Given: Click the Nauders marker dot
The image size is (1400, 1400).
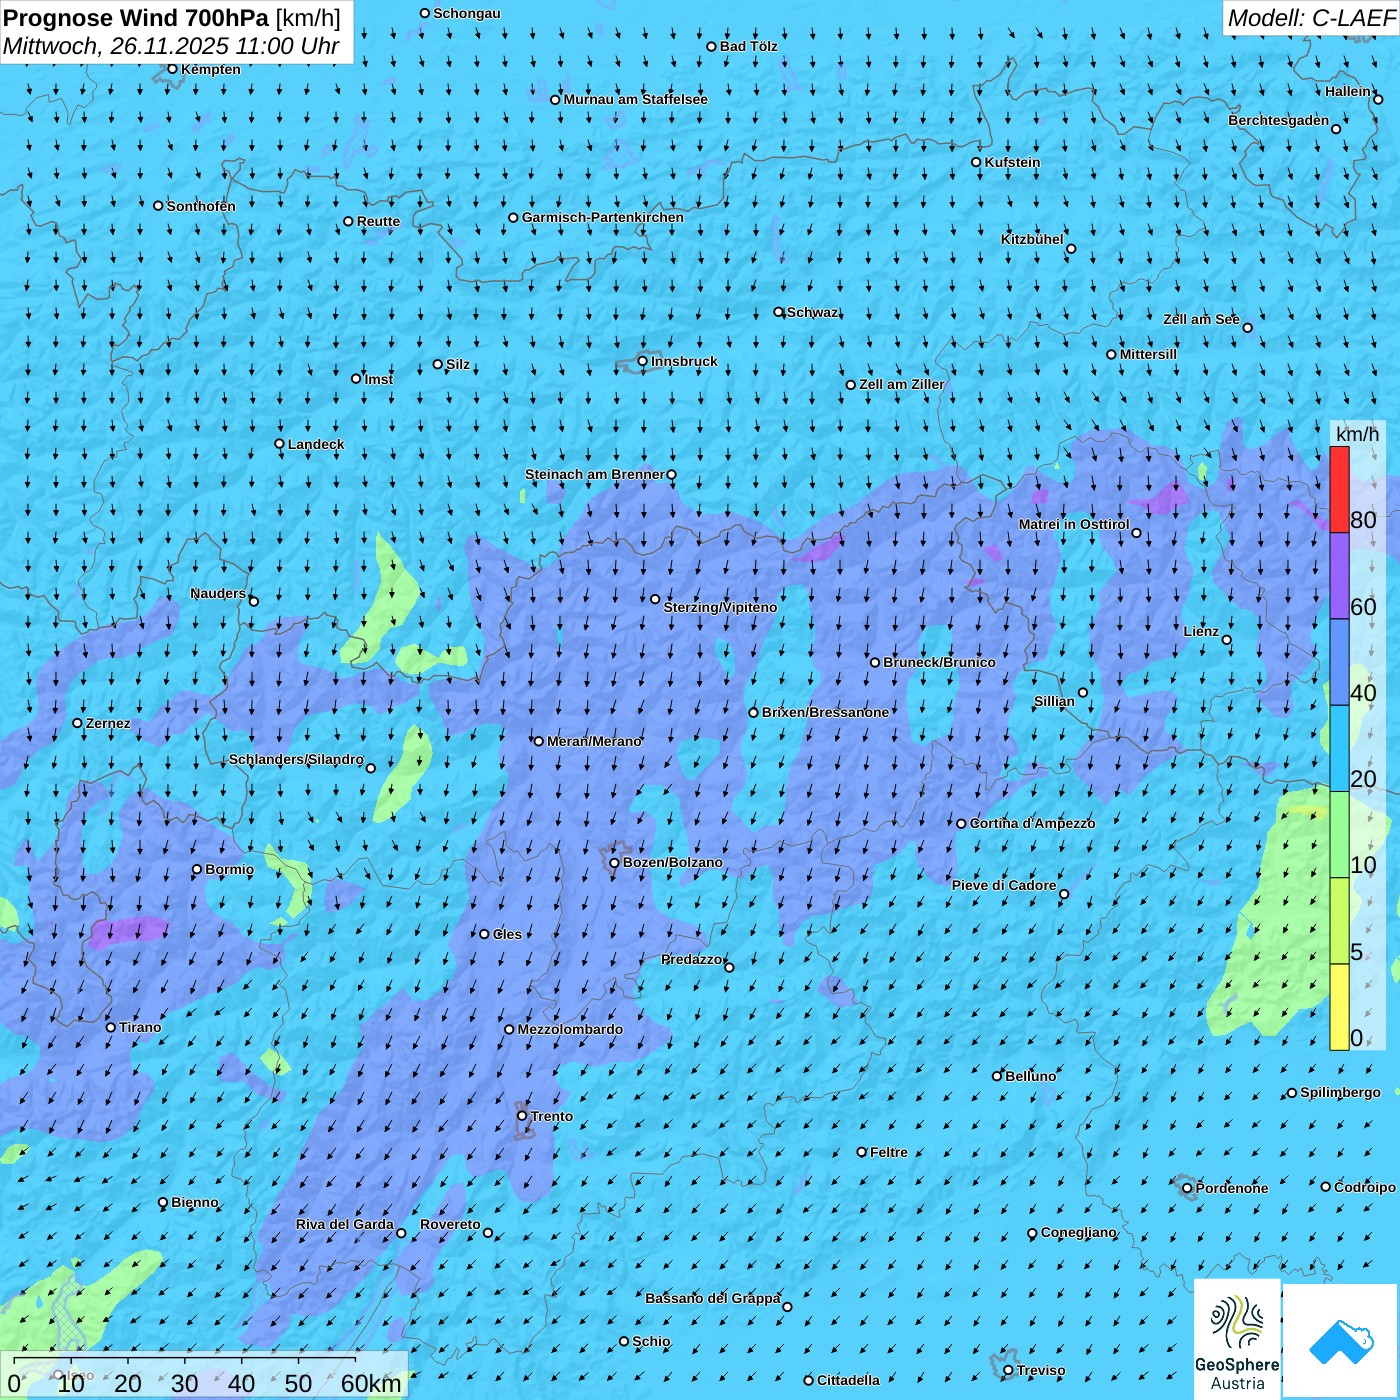Looking at the screenshot, I should coord(254,601).
